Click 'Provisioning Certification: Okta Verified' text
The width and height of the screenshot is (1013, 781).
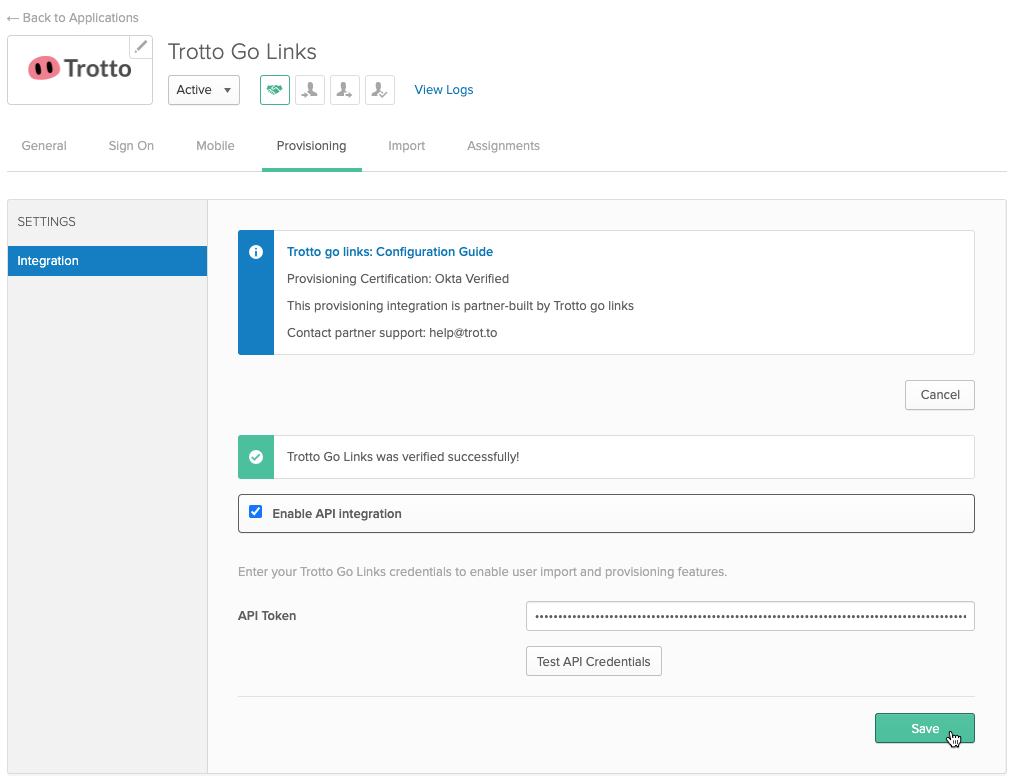point(398,279)
